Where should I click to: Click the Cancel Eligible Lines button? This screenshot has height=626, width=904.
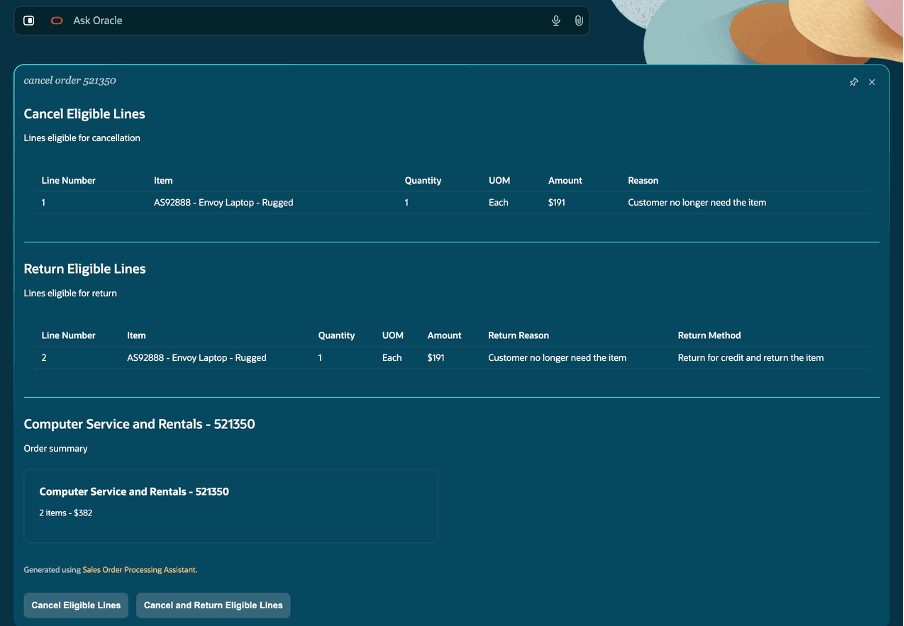[76, 605]
